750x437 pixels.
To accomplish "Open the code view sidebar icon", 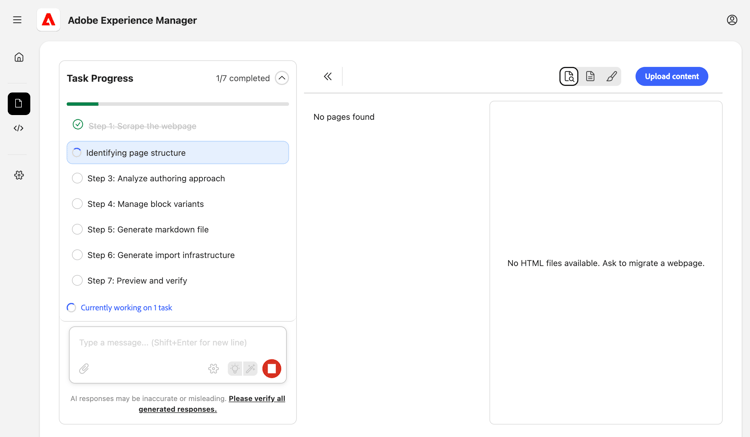I will (19, 128).
